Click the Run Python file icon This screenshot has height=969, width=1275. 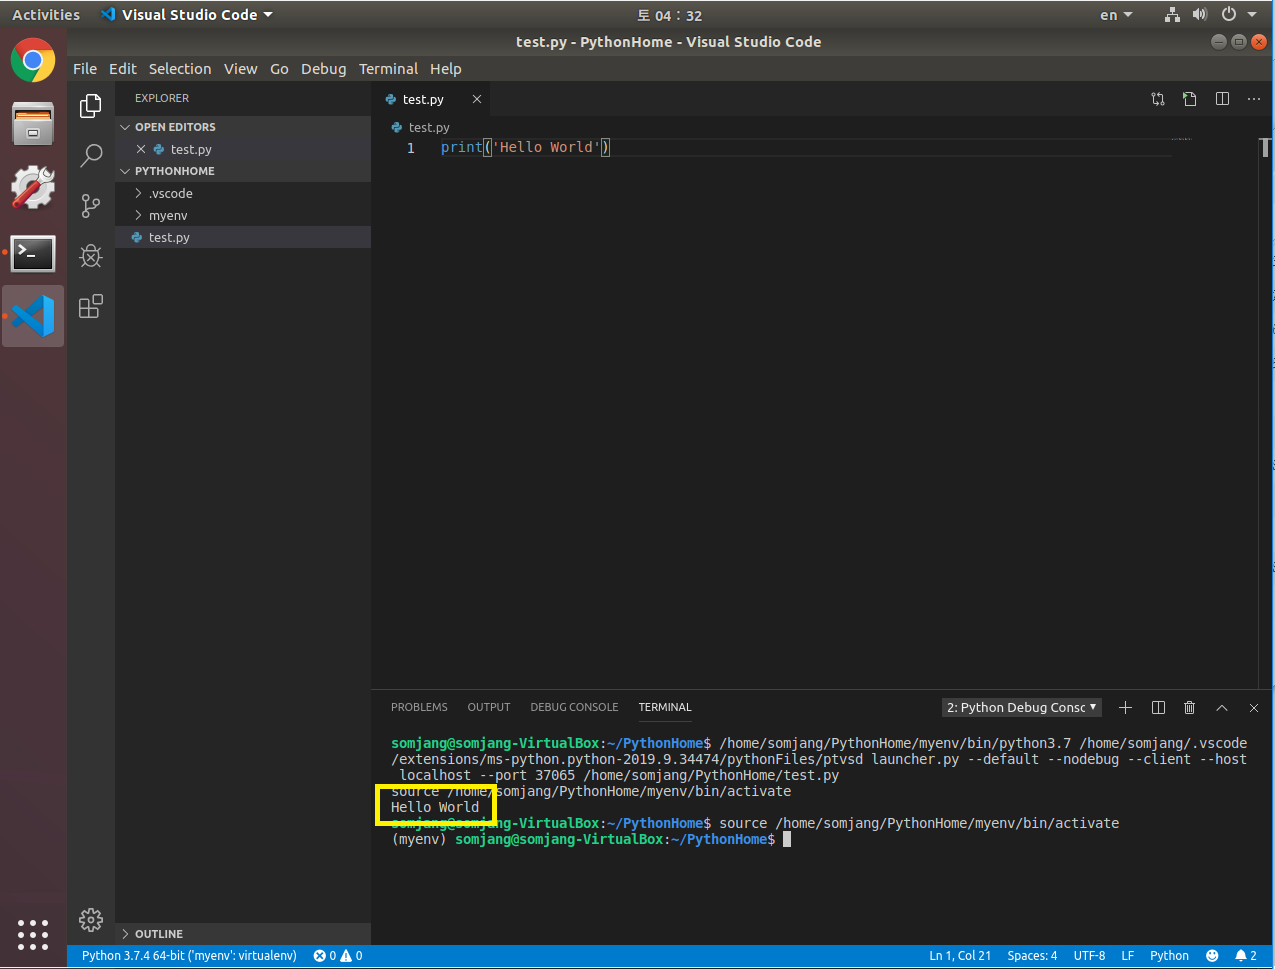point(1189,99)
